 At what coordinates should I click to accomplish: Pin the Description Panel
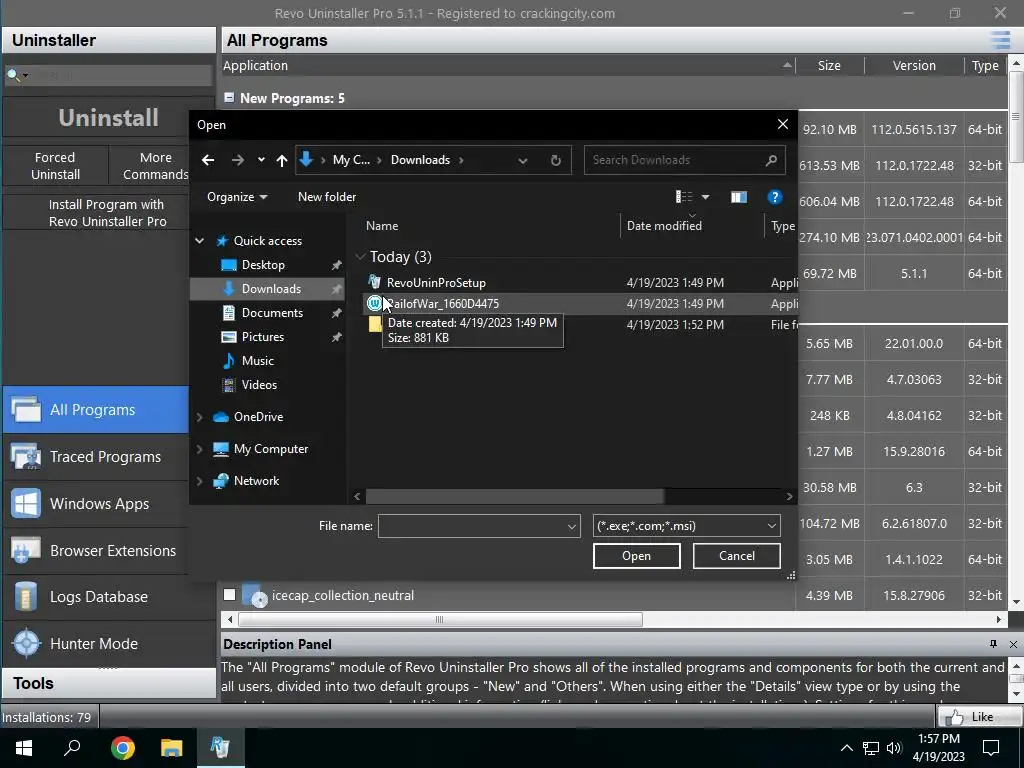(993, 644)
